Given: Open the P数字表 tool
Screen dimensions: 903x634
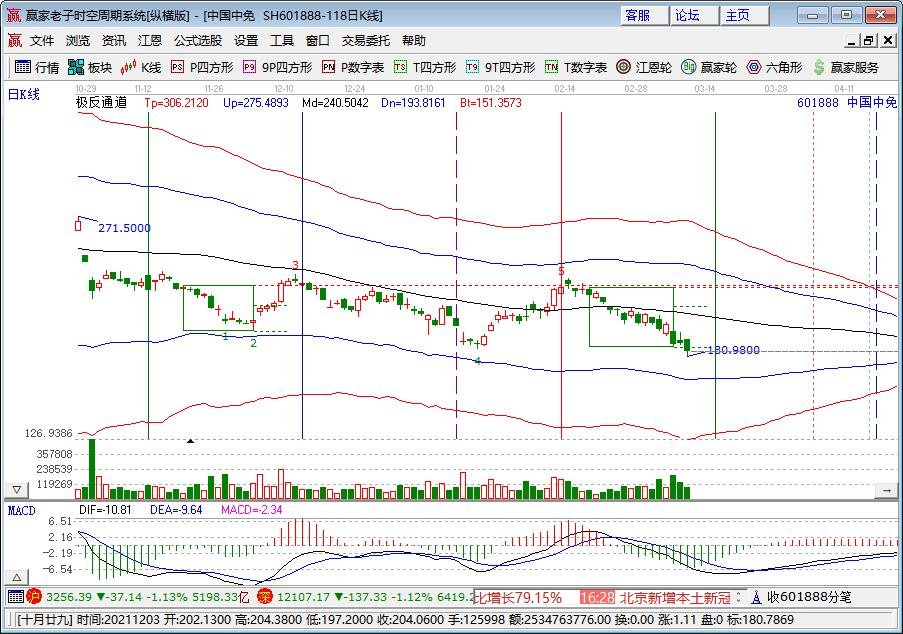Looking at the screenshot, I should 353,67.
